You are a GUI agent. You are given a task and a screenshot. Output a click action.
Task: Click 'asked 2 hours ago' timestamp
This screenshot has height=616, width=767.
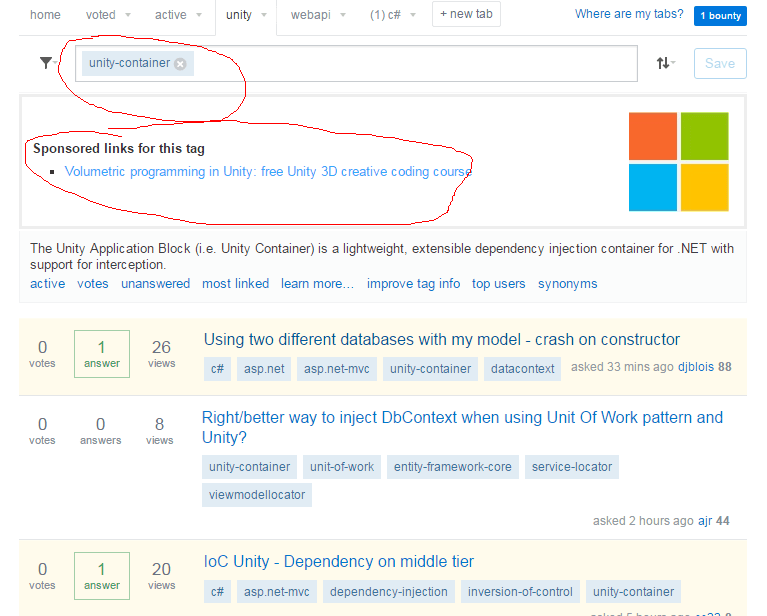pyautogui.click(x=643, y=521)
